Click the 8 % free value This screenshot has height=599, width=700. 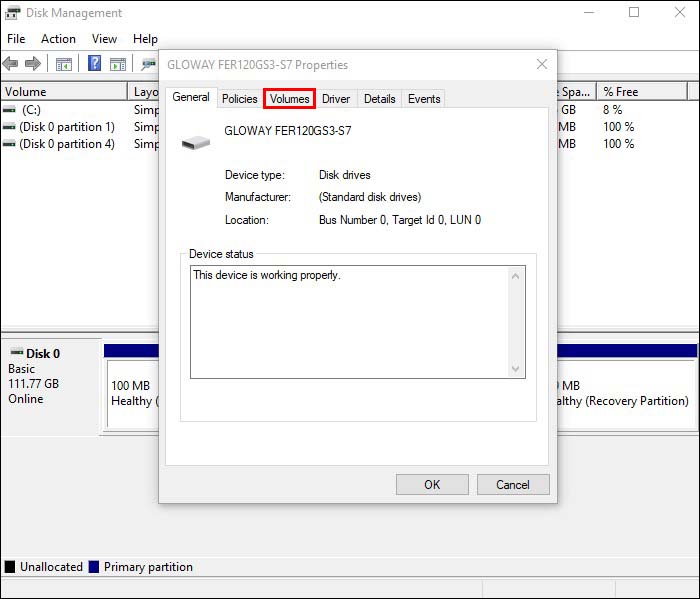click(612, 110)
